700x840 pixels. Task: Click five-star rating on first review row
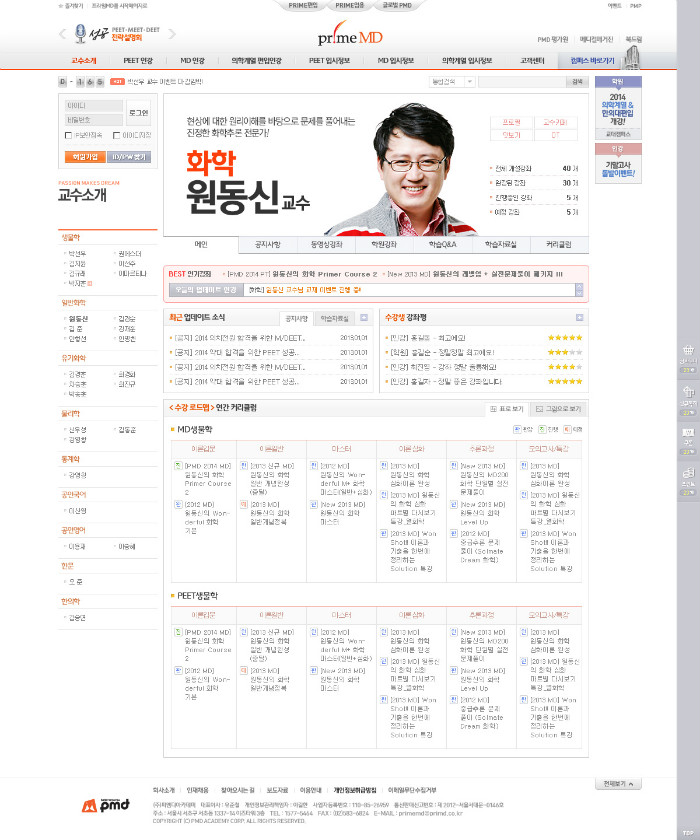click(564, 338)
